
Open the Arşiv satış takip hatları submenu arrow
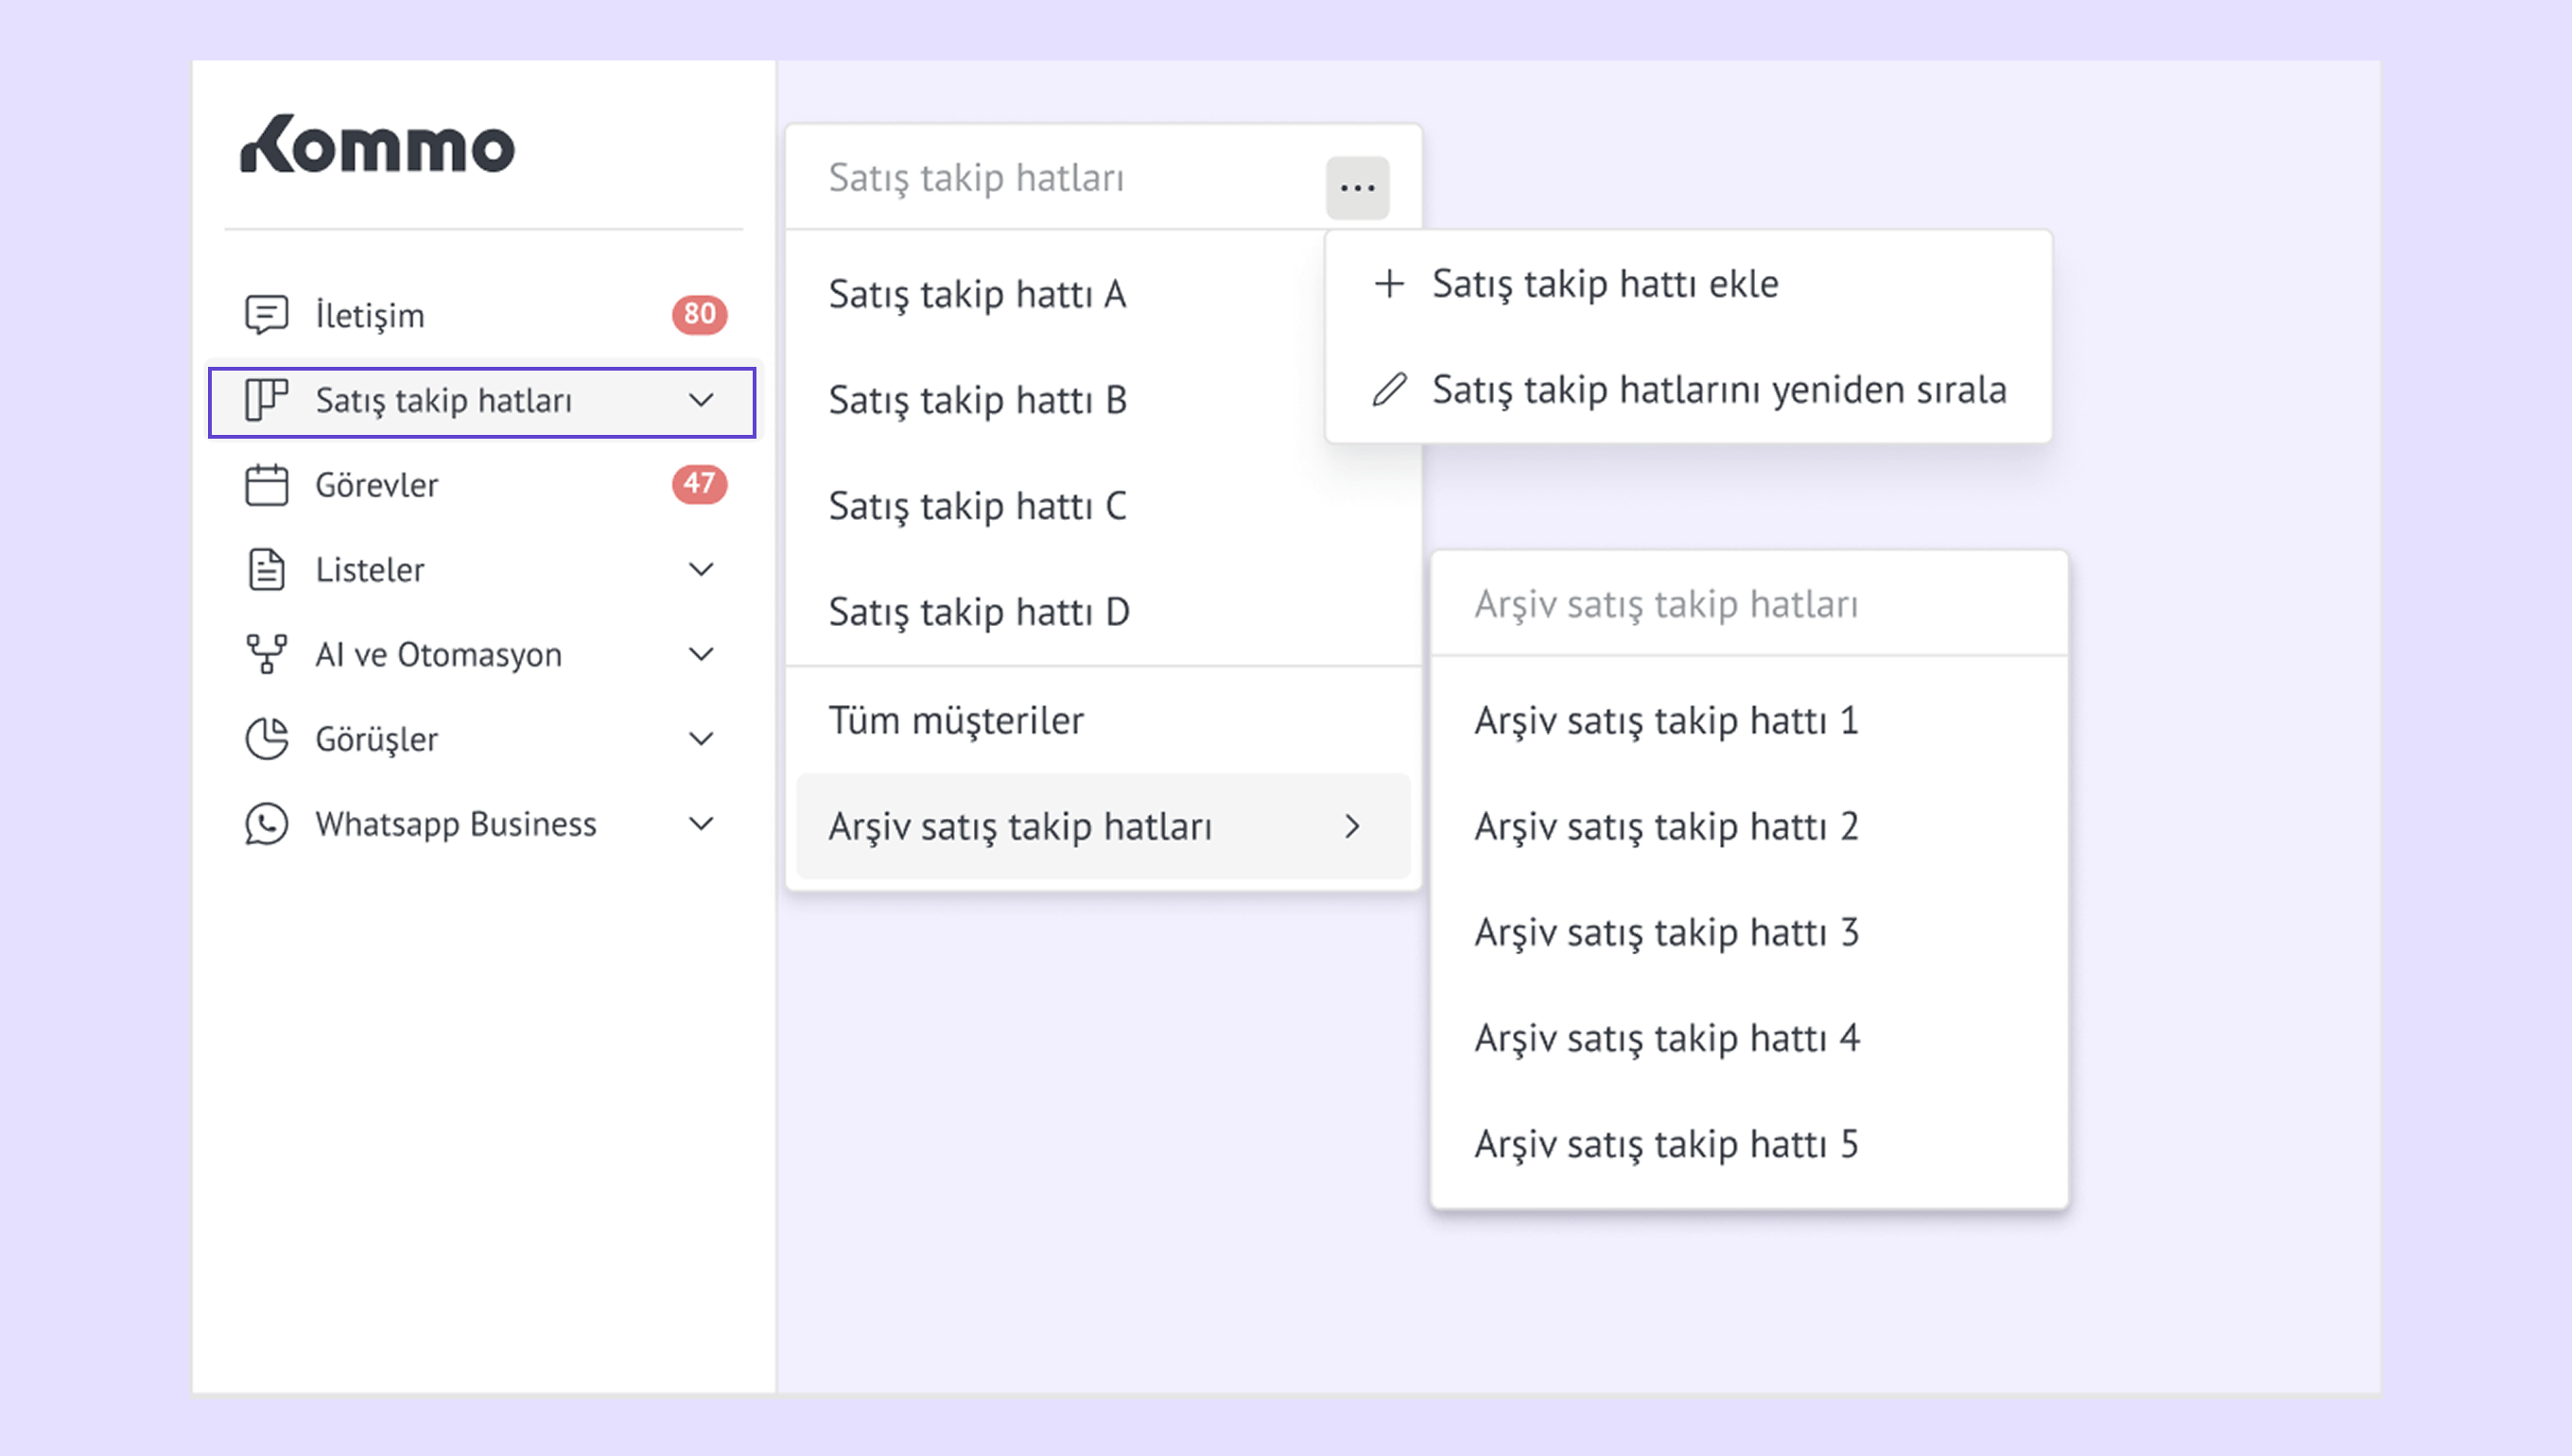pos(1352,826)
